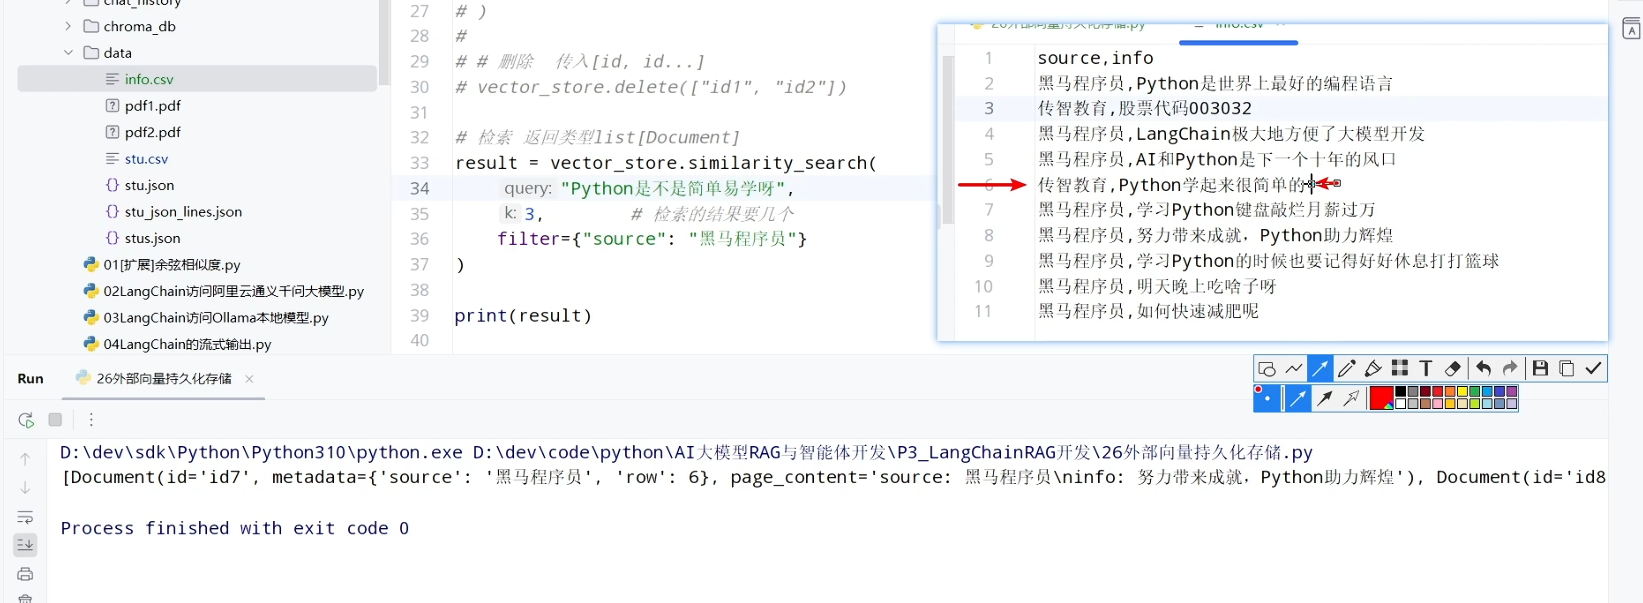Click the project tree scrollbar
Image resolution: width=1643 pixels, height=603 pixels.
[x=384, y=40]
